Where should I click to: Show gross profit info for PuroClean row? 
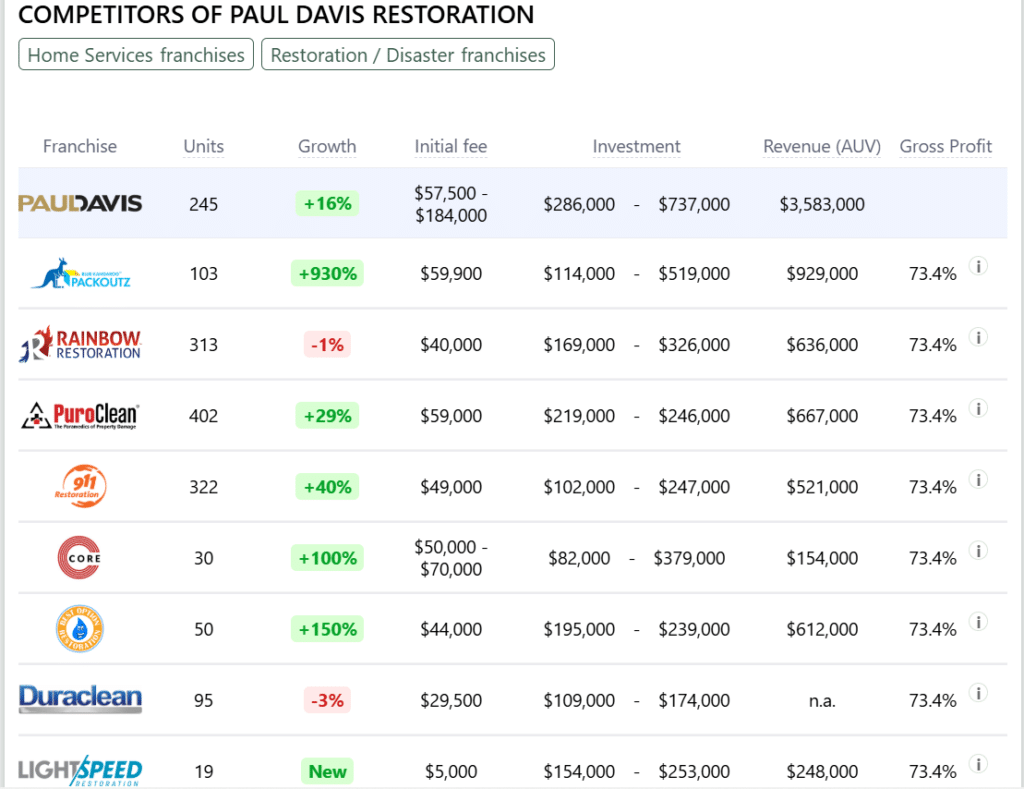[x=978, y=408]
